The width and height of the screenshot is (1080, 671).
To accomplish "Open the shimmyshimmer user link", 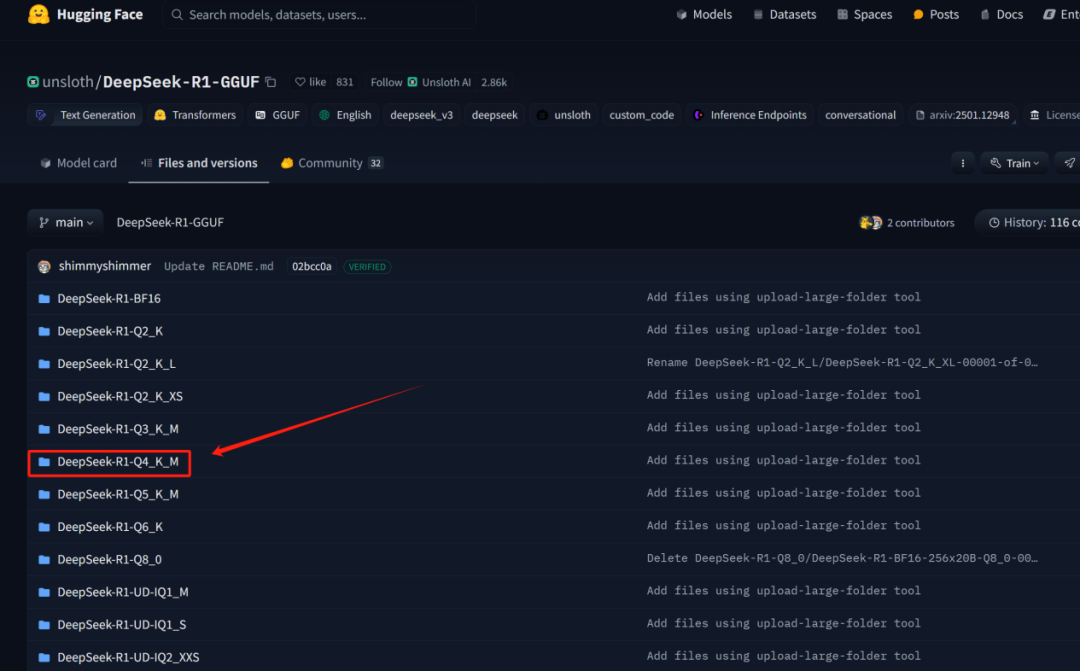I will click(105, 266).
